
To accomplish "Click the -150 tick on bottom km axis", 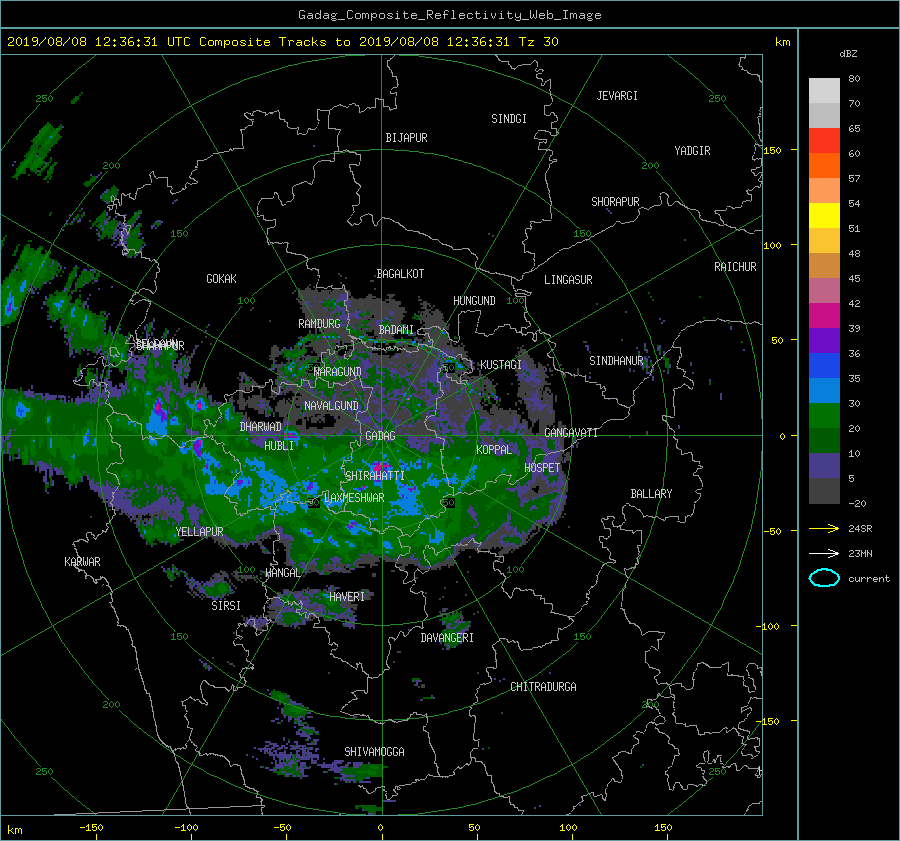I will (x=91, y=828).
